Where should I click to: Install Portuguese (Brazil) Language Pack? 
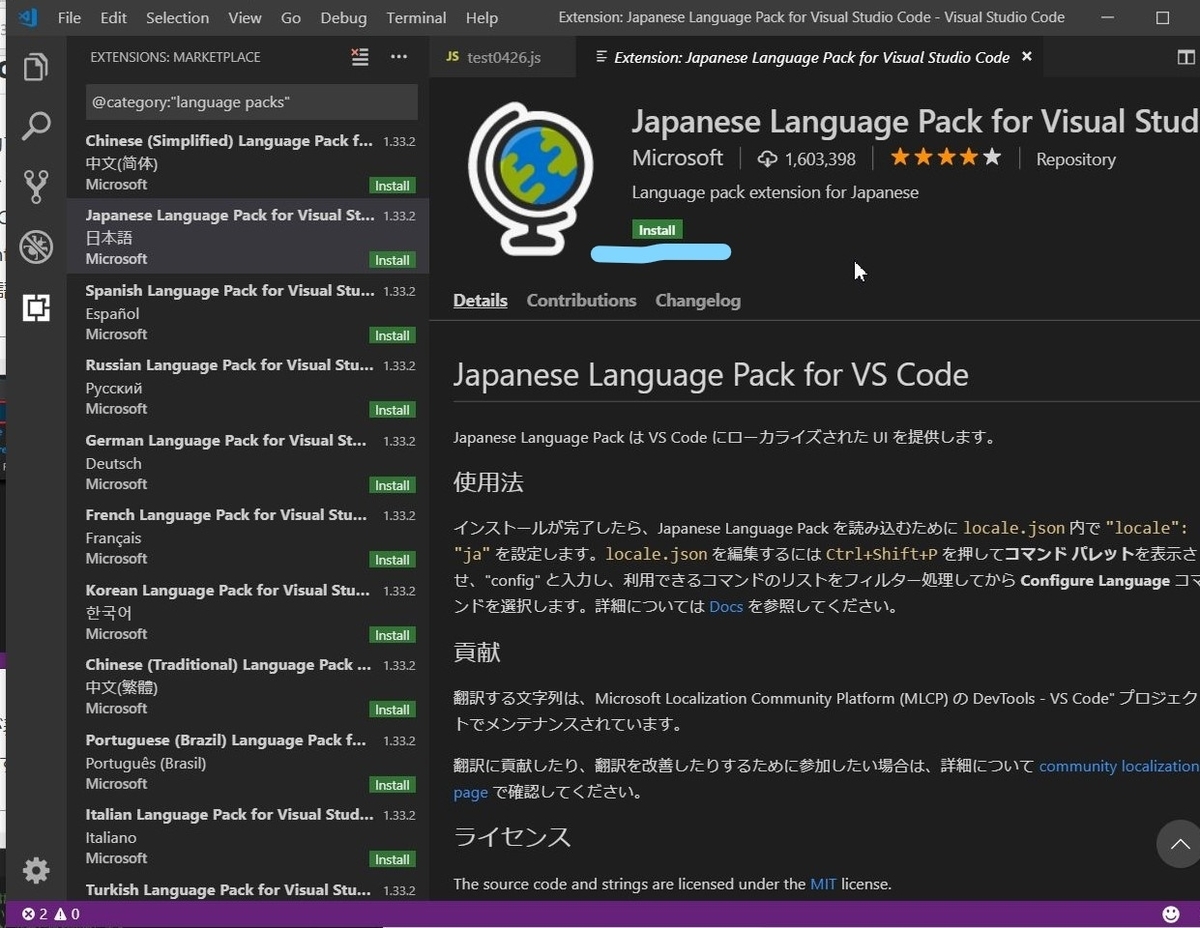pyautogui.click(x=392, y=785)
